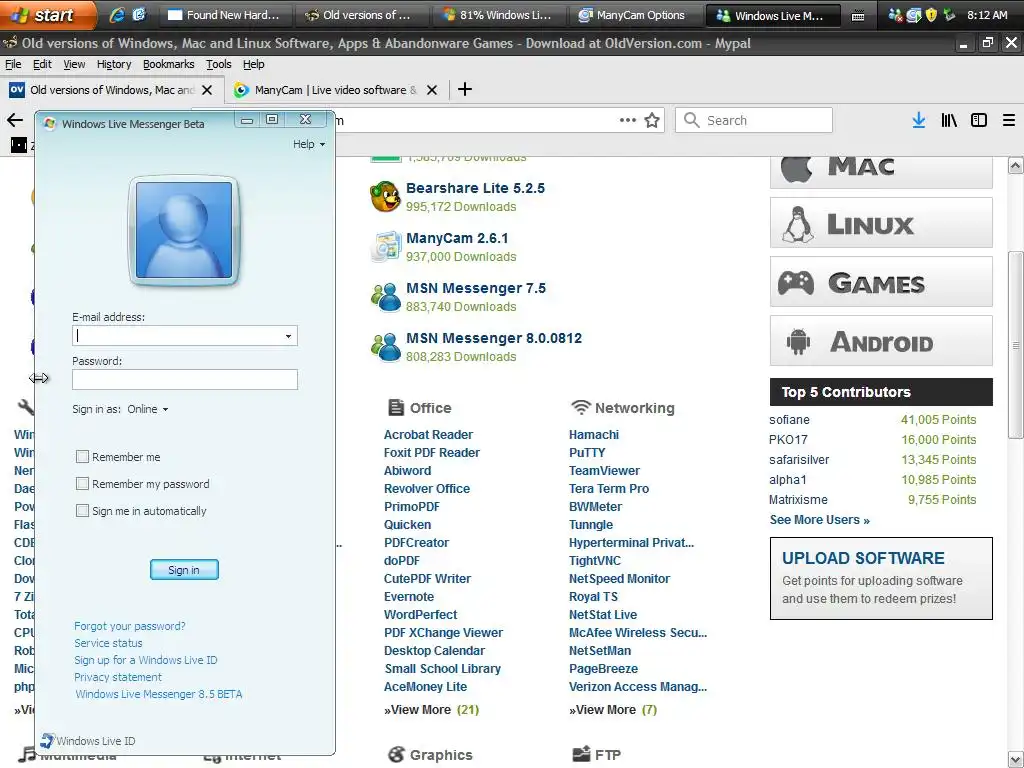Screen dimensions: 1024x768
Task: Click Windows Live Messenger 8.5 BETA link
Action: [159, 694]
